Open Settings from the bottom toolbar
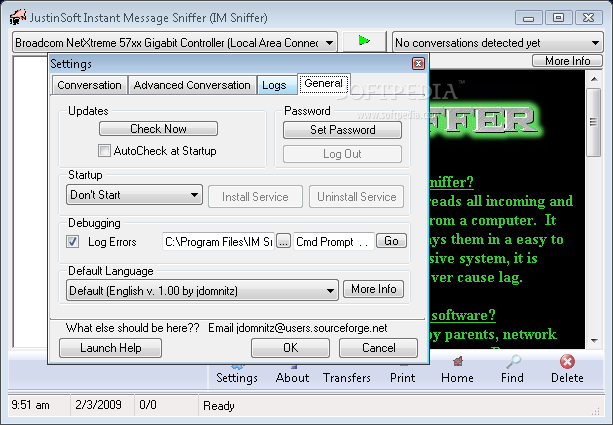The height and width of the screenshot is (425, 613). coord(237,373)
